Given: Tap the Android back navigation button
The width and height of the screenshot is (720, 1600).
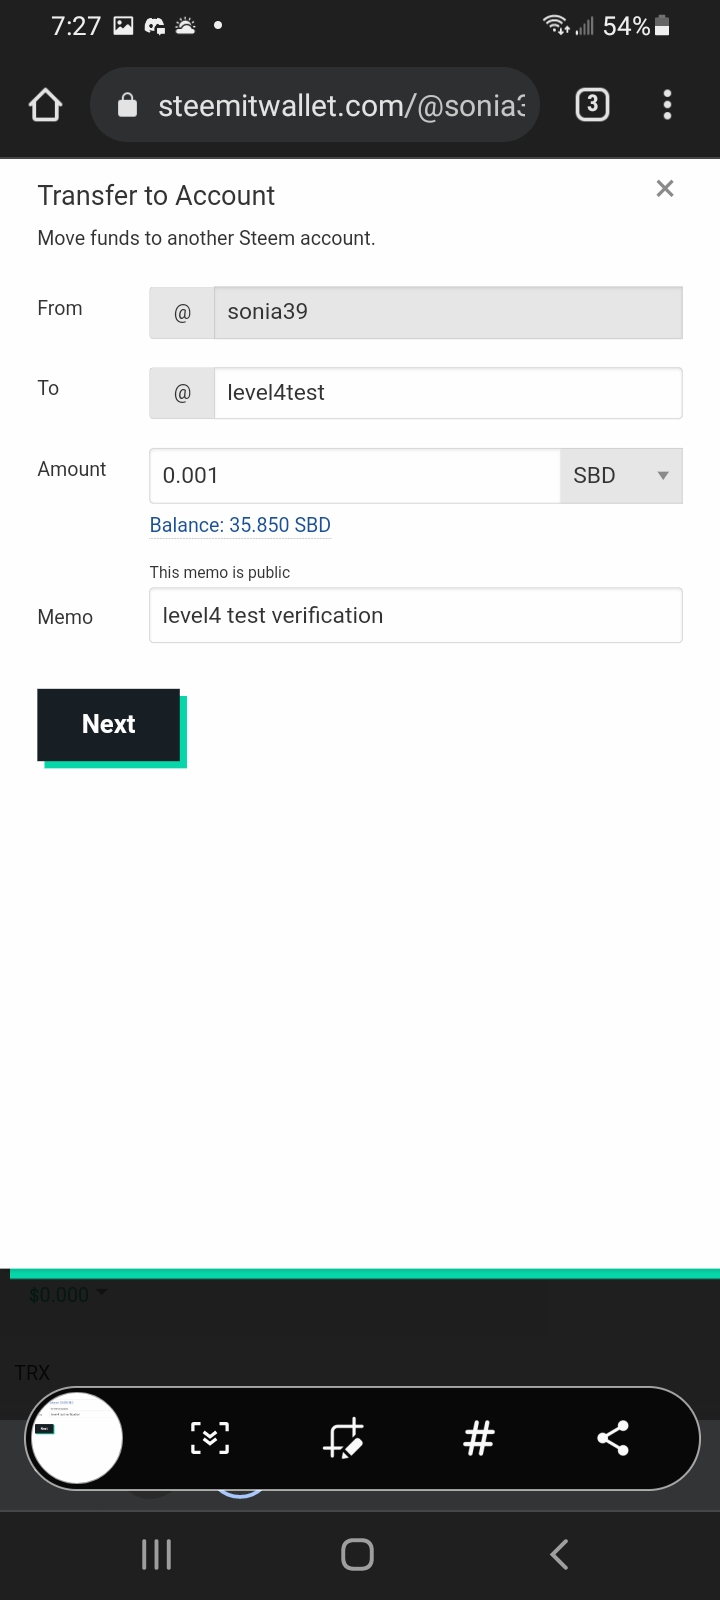Looking at the screenshot, I should [560, 1554].
